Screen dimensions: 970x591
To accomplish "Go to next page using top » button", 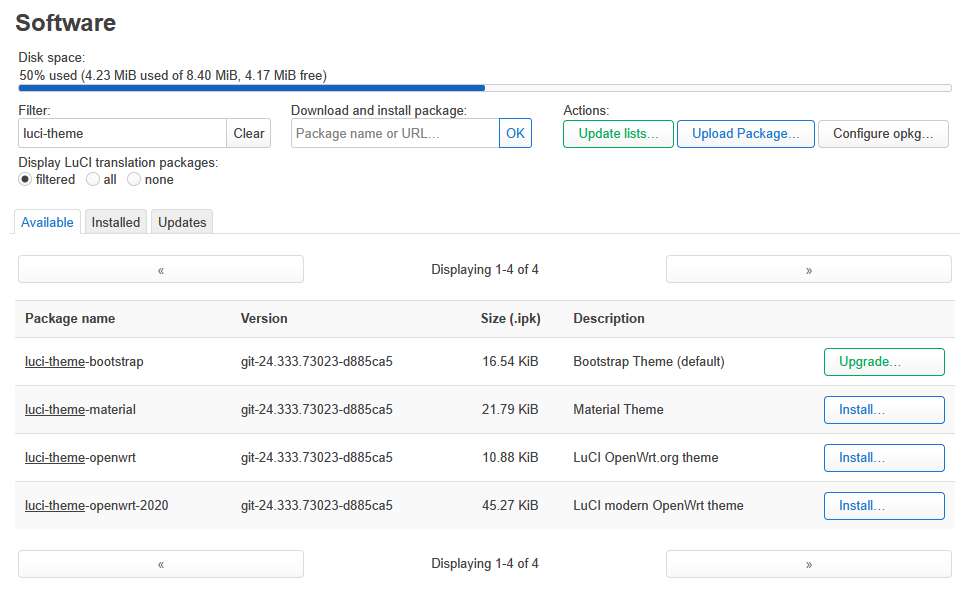I will click(x=808, y=270).
